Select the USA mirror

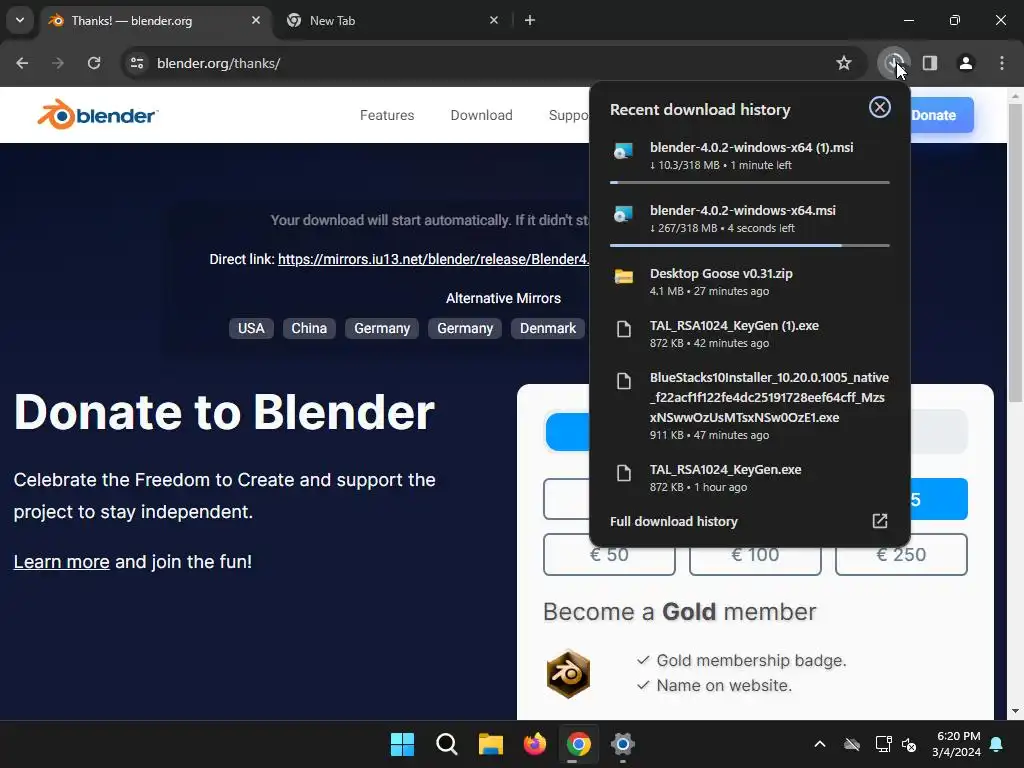coord(251,328)
